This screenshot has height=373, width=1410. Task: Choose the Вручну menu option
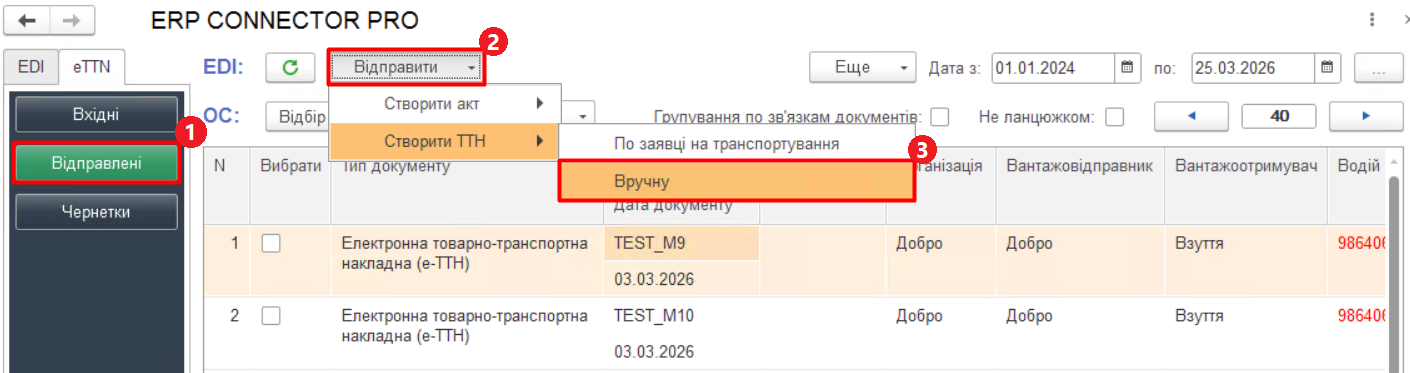click(736, 182)
